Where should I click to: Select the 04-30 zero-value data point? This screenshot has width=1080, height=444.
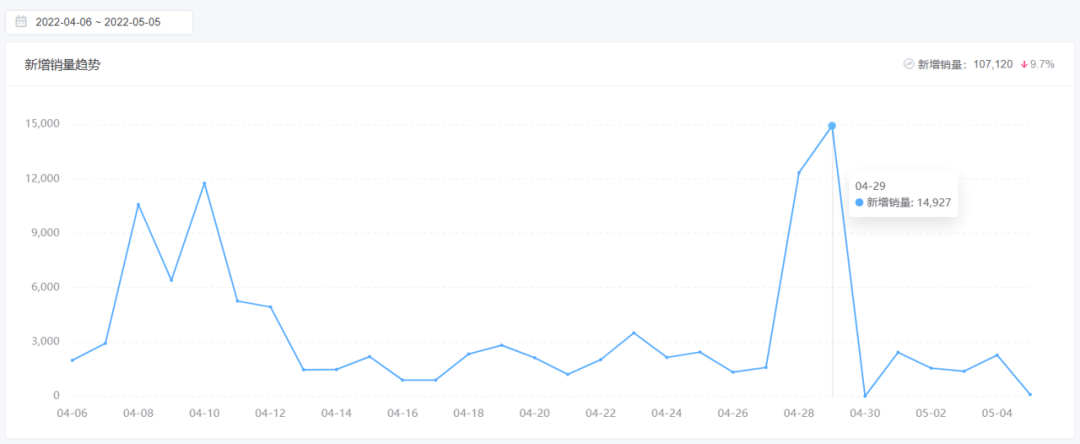865,396
